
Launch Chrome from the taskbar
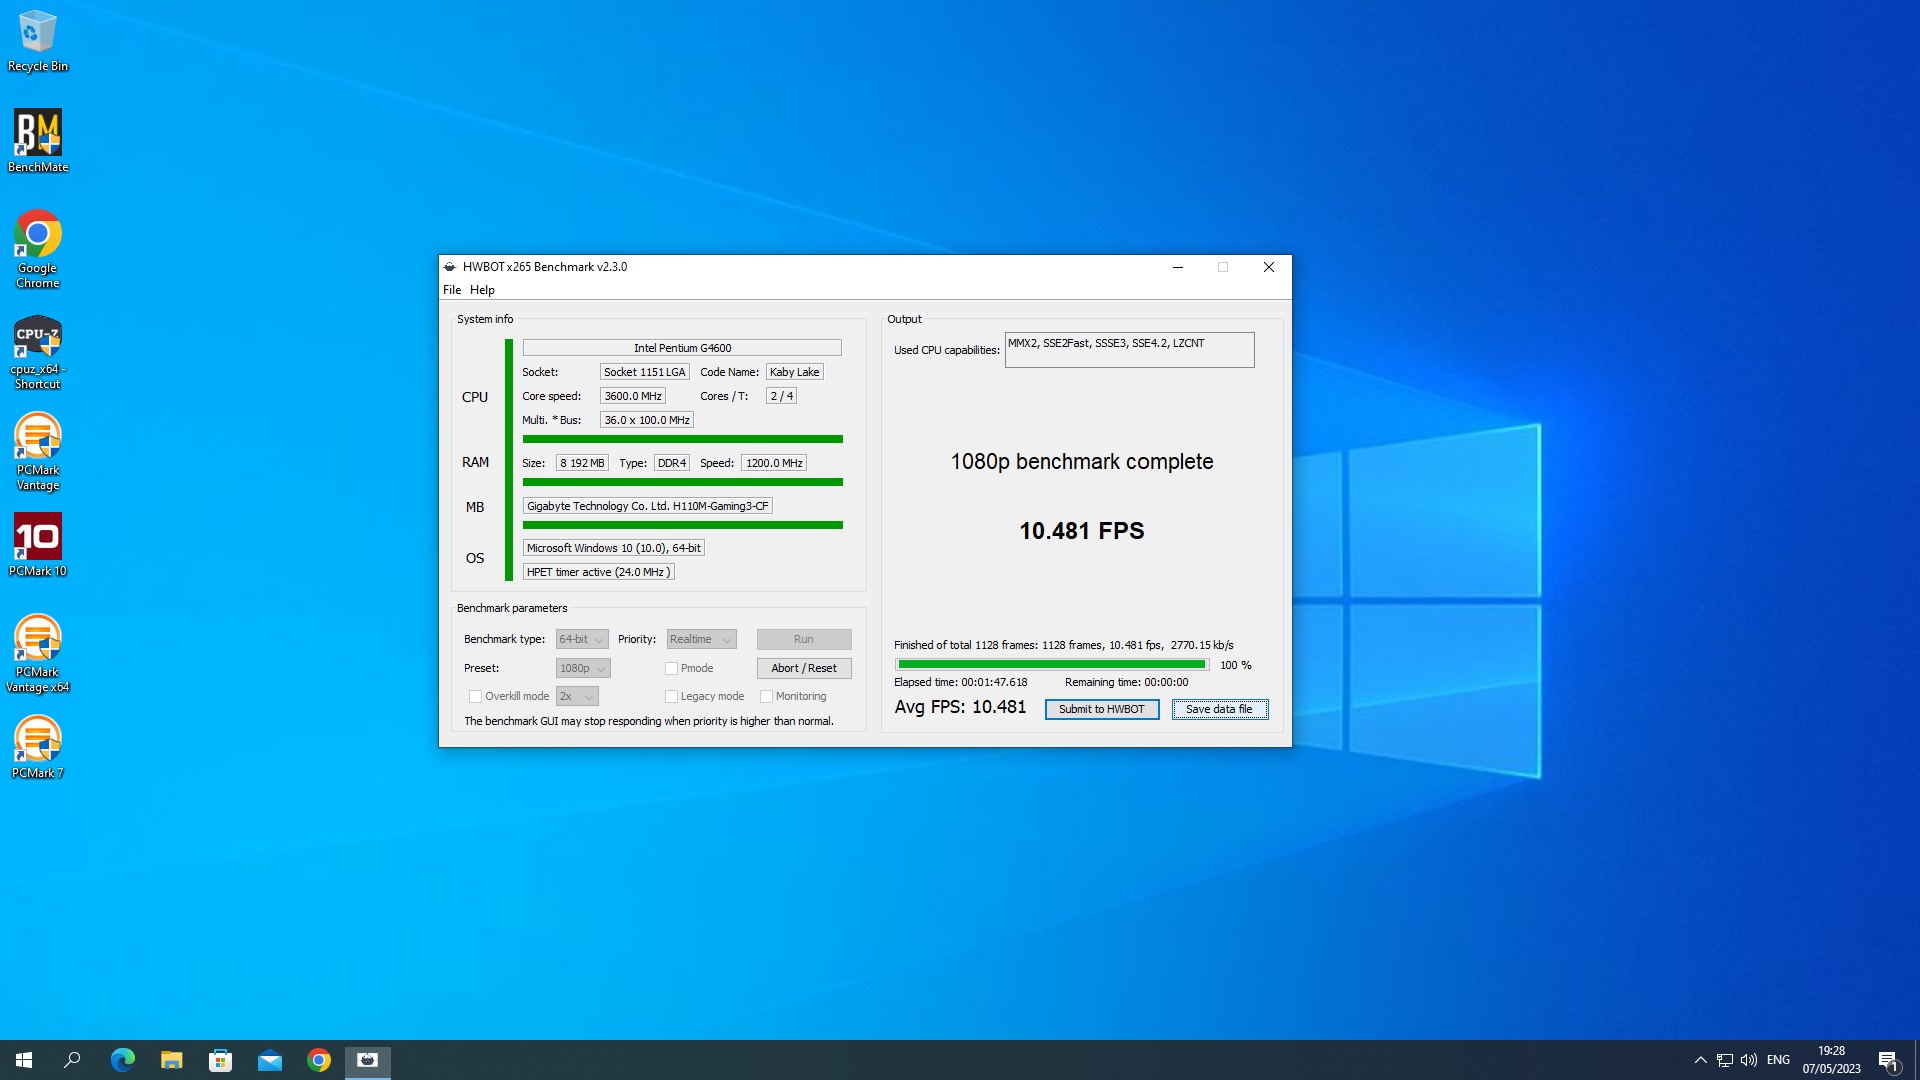point(319,1060)
